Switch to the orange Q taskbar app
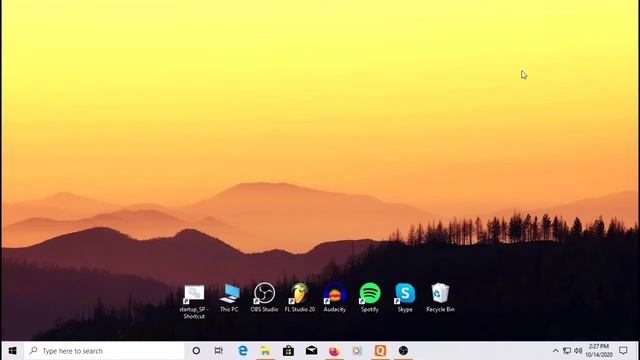Screen dimensions: 640x360 pyautogui.click(x=380, y=351)
